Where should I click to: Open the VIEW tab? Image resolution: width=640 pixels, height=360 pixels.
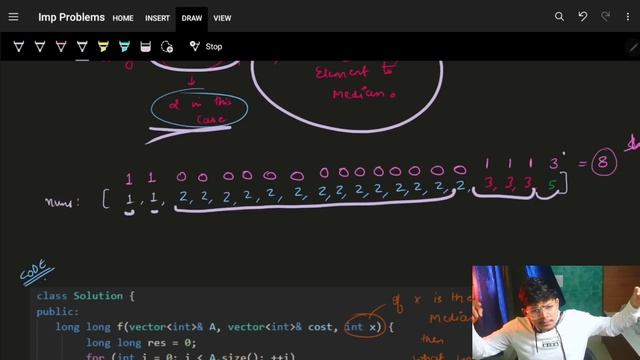[222, 18]
